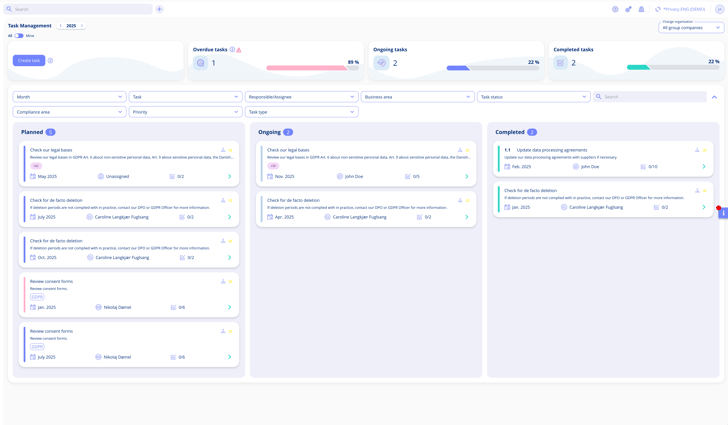728x425 pixels.
Task: Open the Change organisation dropdown
Action: tap(691, 28)
